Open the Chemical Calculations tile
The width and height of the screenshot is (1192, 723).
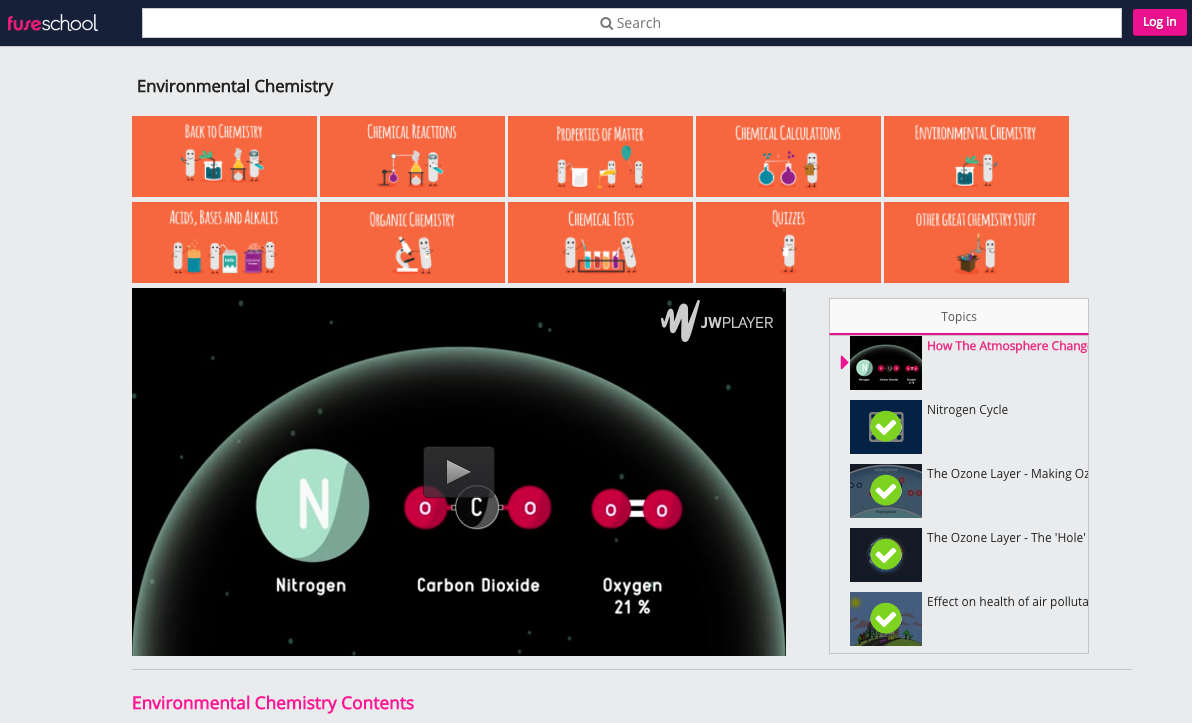(788, 156)
